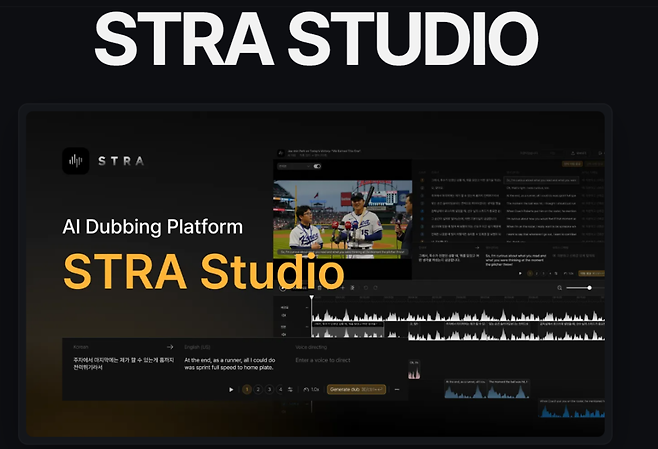
Task: Click the project icon beside the video title
Action: [x=281, y=153]
